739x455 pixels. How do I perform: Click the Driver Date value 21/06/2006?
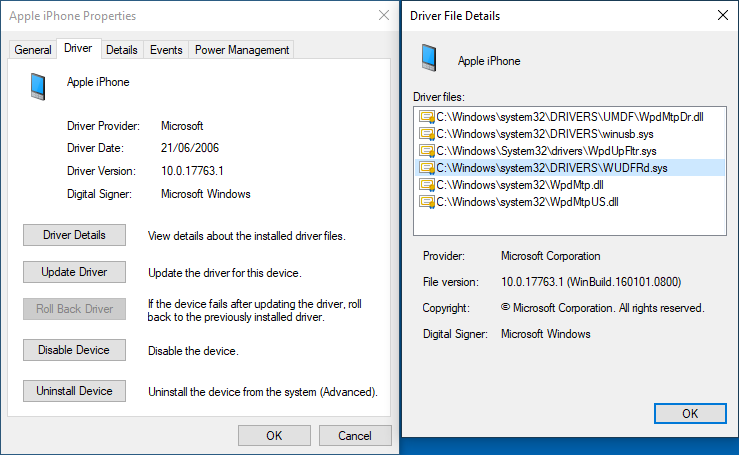190,148
